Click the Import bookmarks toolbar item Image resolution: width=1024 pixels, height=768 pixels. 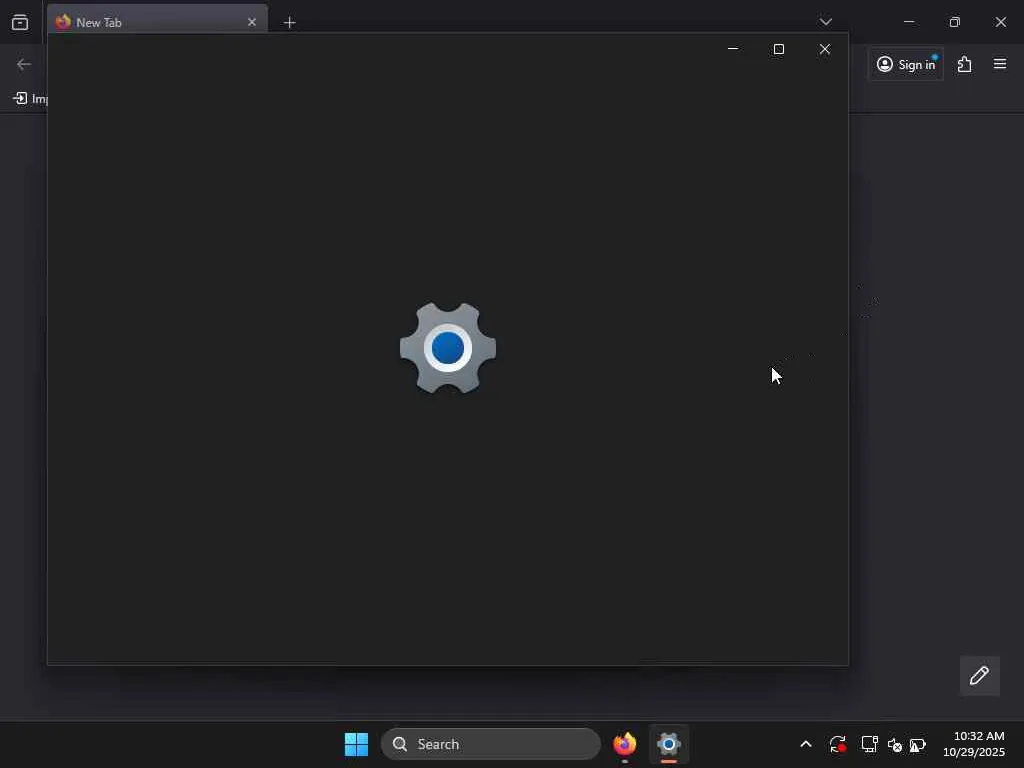30,99
